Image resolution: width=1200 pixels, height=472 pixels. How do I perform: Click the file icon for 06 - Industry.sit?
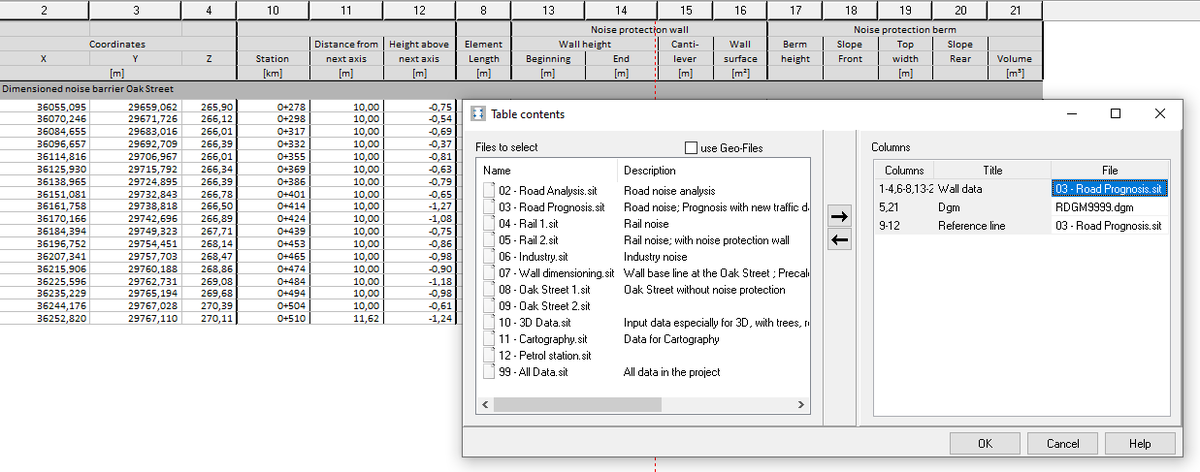[489, 256]
